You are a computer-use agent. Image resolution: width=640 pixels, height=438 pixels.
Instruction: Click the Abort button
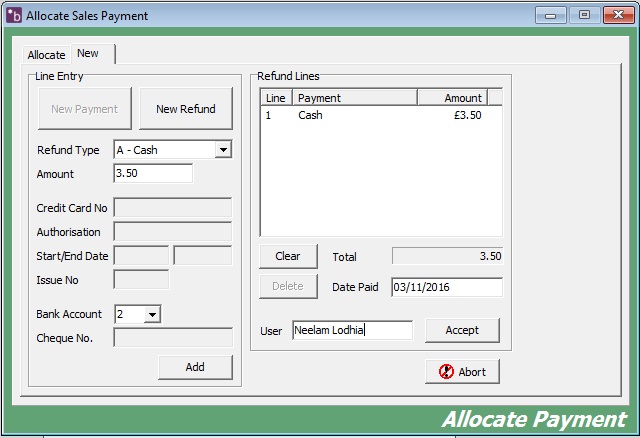[462, 371]
